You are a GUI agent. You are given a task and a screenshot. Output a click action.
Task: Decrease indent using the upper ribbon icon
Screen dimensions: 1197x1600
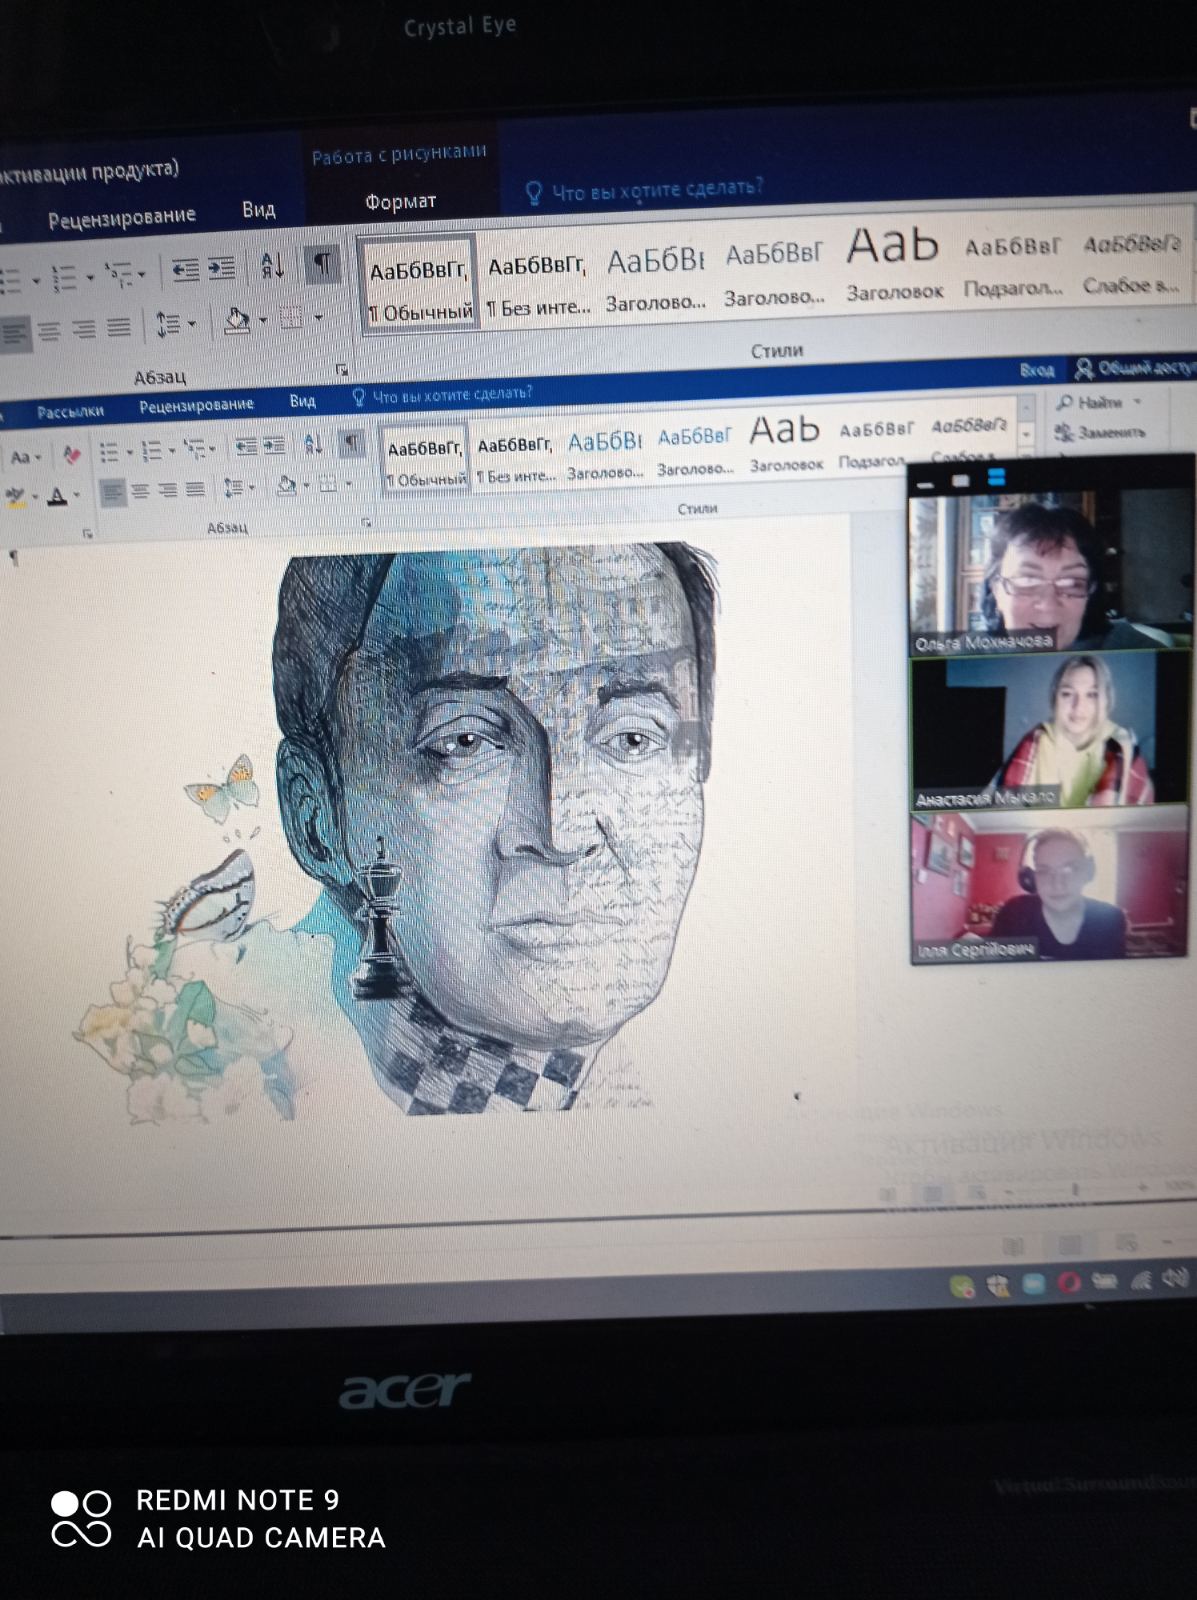[185, 270]
